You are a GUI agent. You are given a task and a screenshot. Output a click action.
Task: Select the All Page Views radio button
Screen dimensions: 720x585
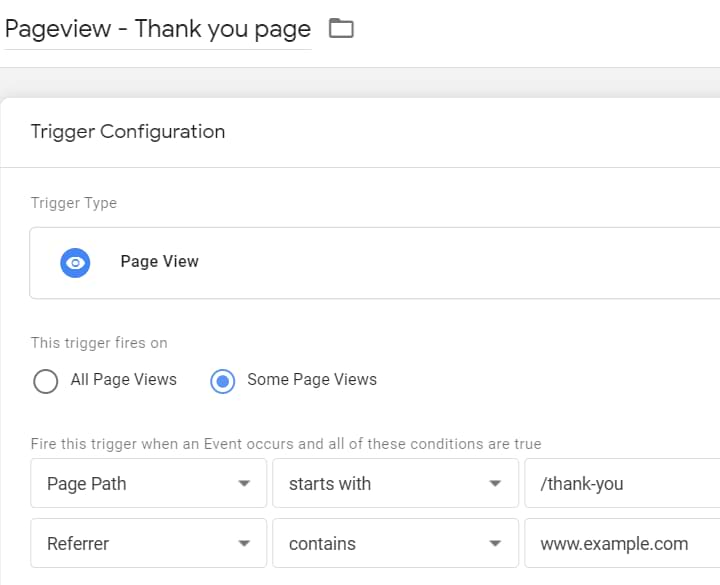pyautogui.click(x=46, y=381)
